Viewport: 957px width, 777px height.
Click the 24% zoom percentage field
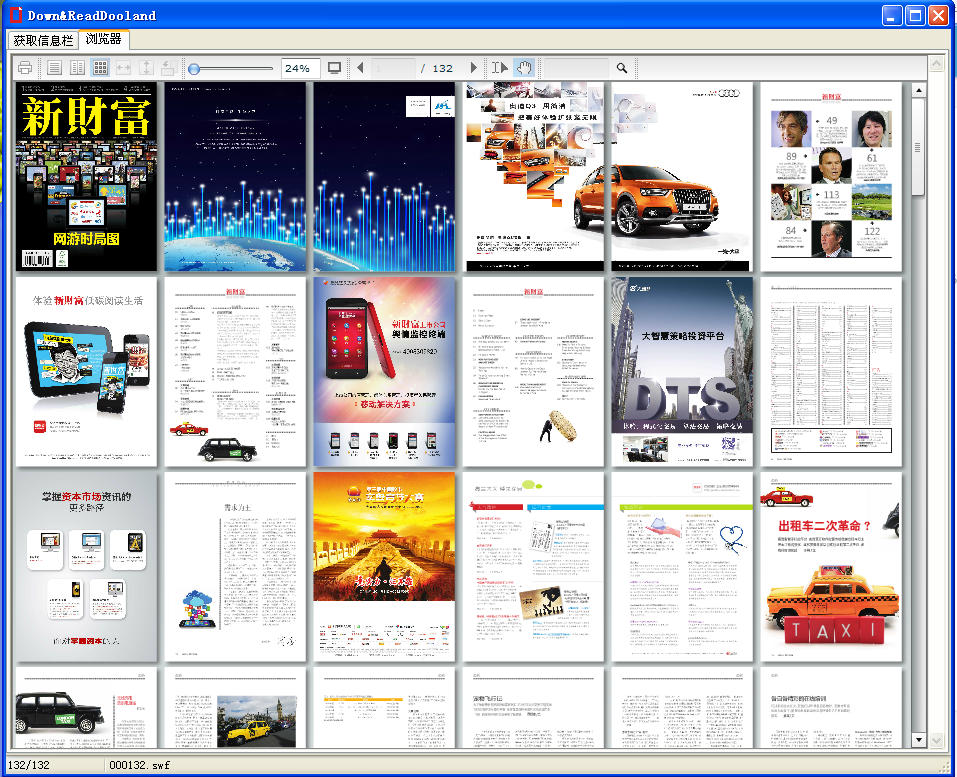(x=300, y=68)
